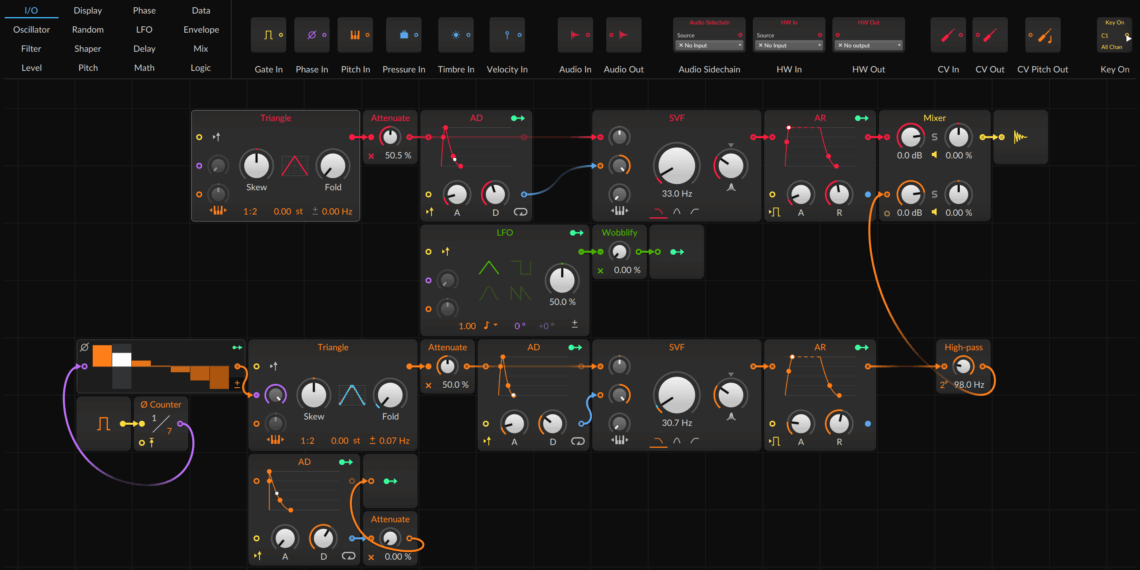Toggle solo on the first Mixer channel
This screenshot has width=1140, height=570.
935,137
